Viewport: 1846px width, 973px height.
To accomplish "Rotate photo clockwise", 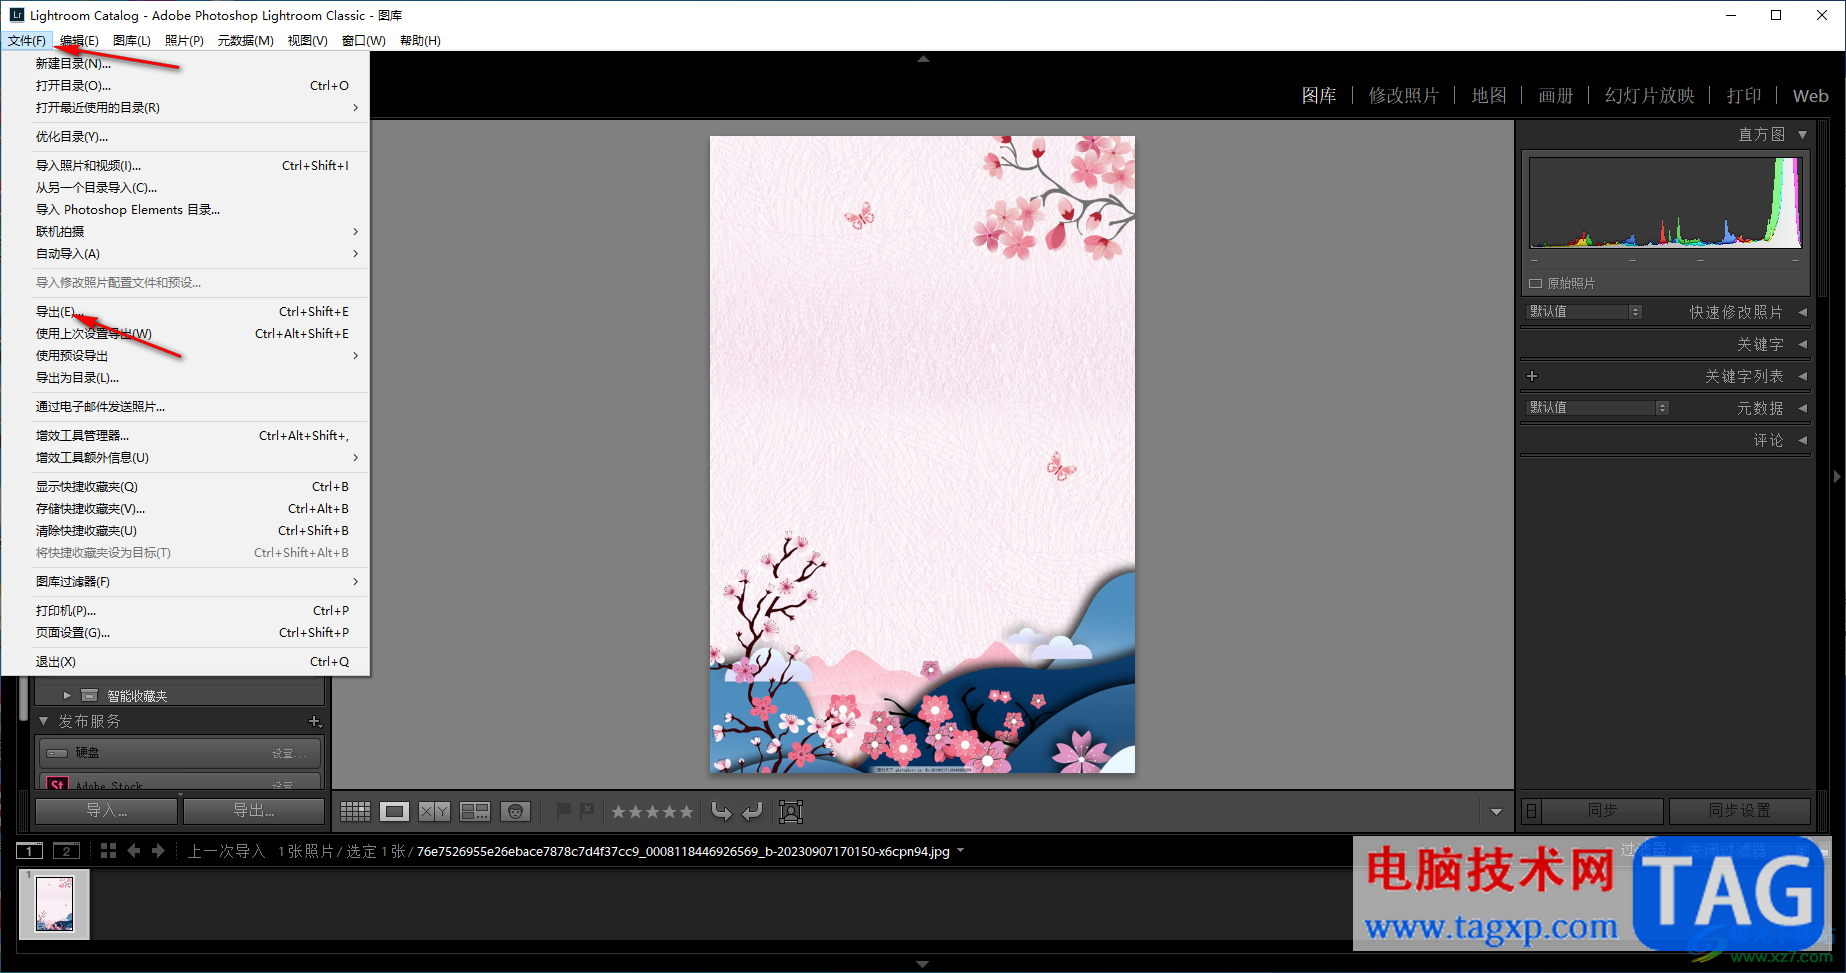I will coord(753,811).
